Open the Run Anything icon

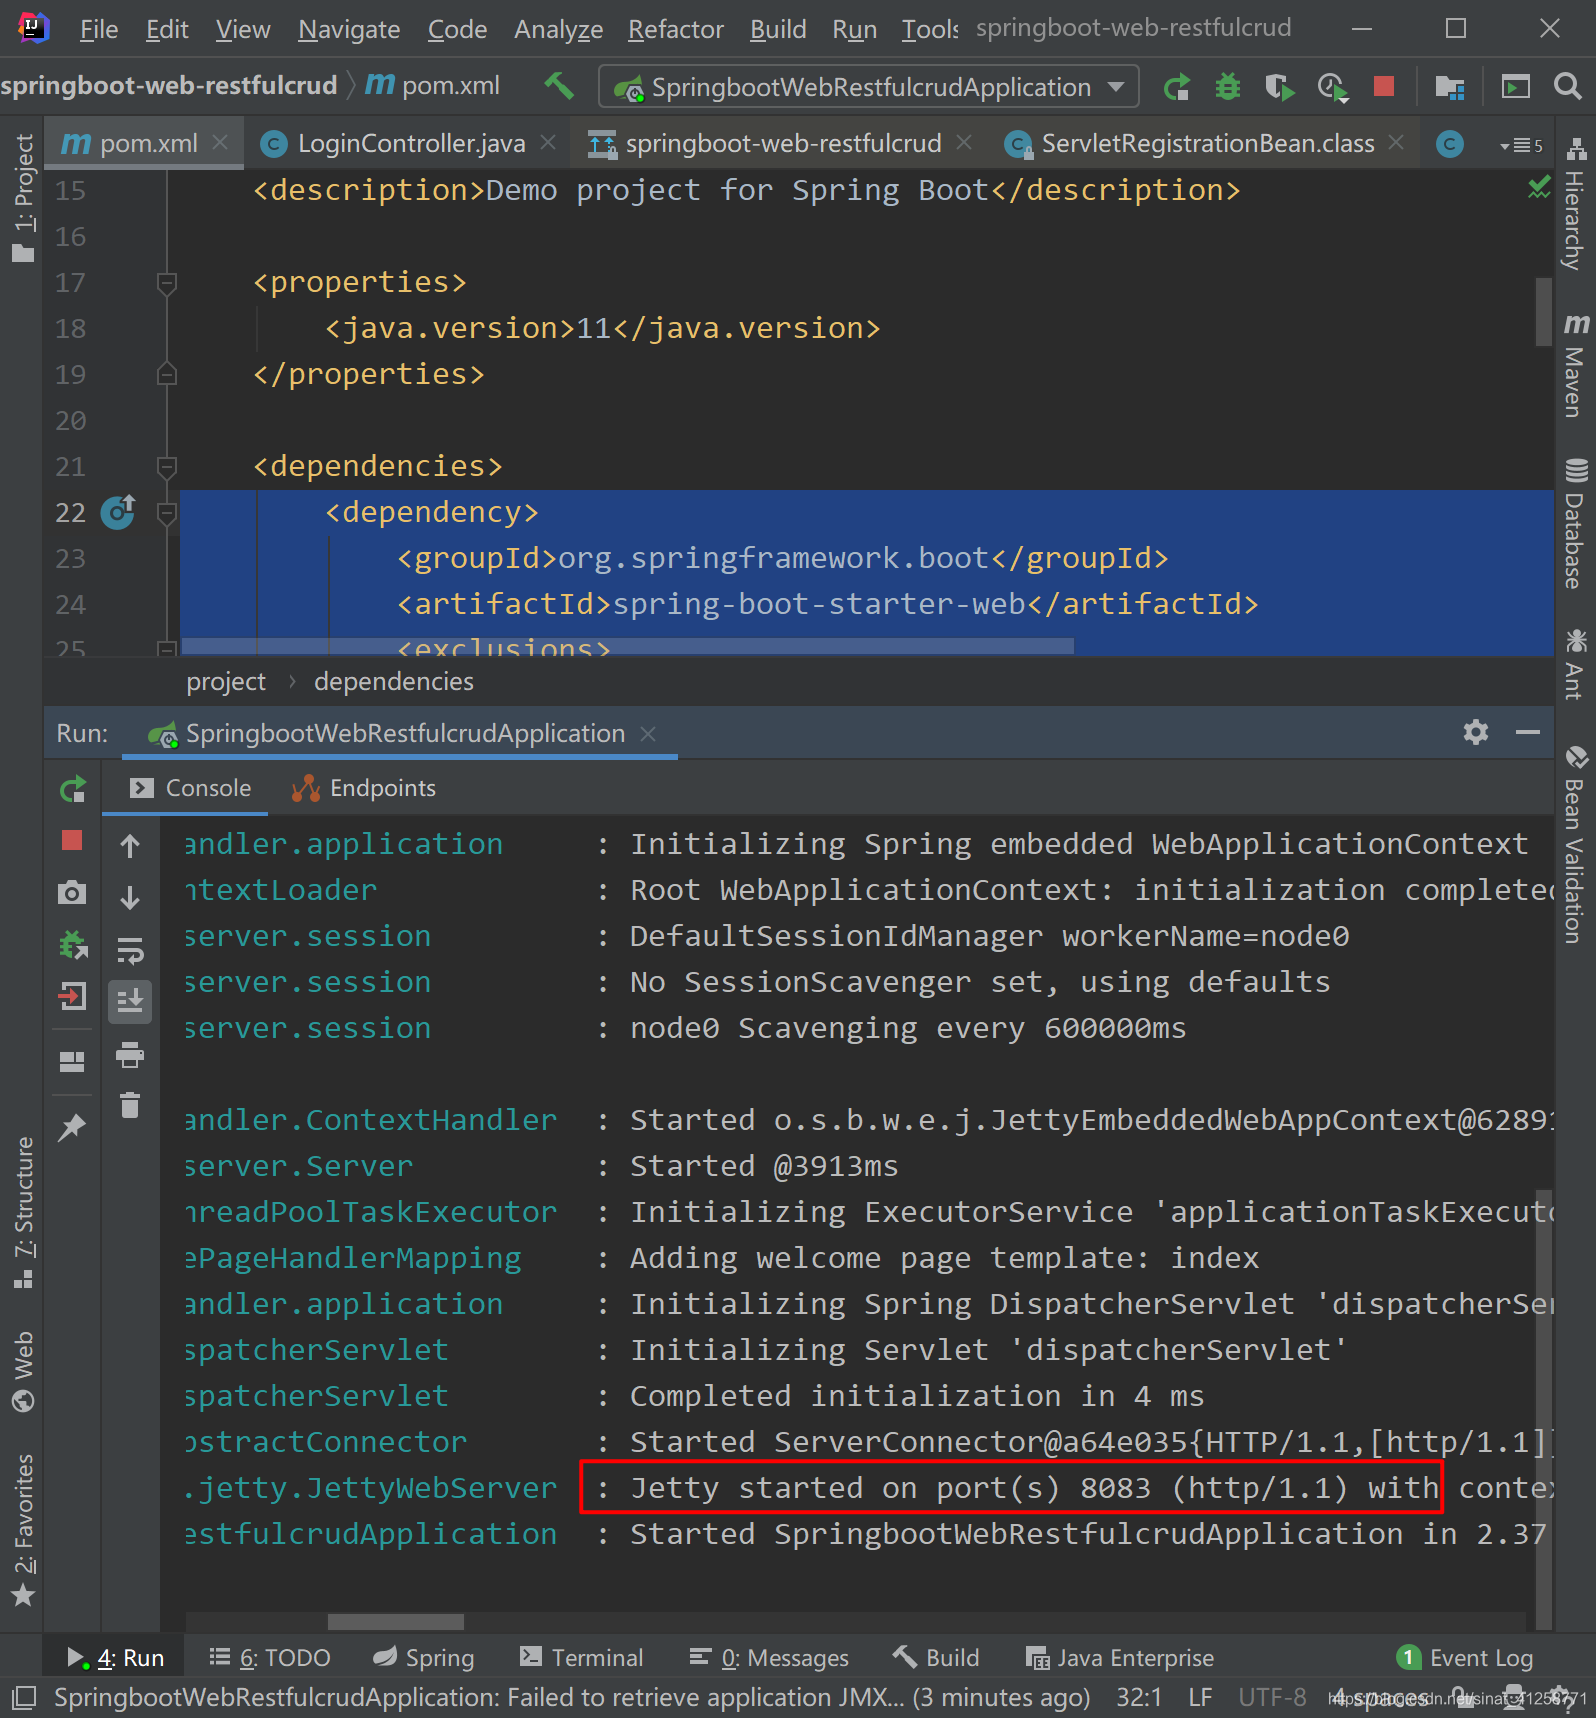tap(1516, 87)
